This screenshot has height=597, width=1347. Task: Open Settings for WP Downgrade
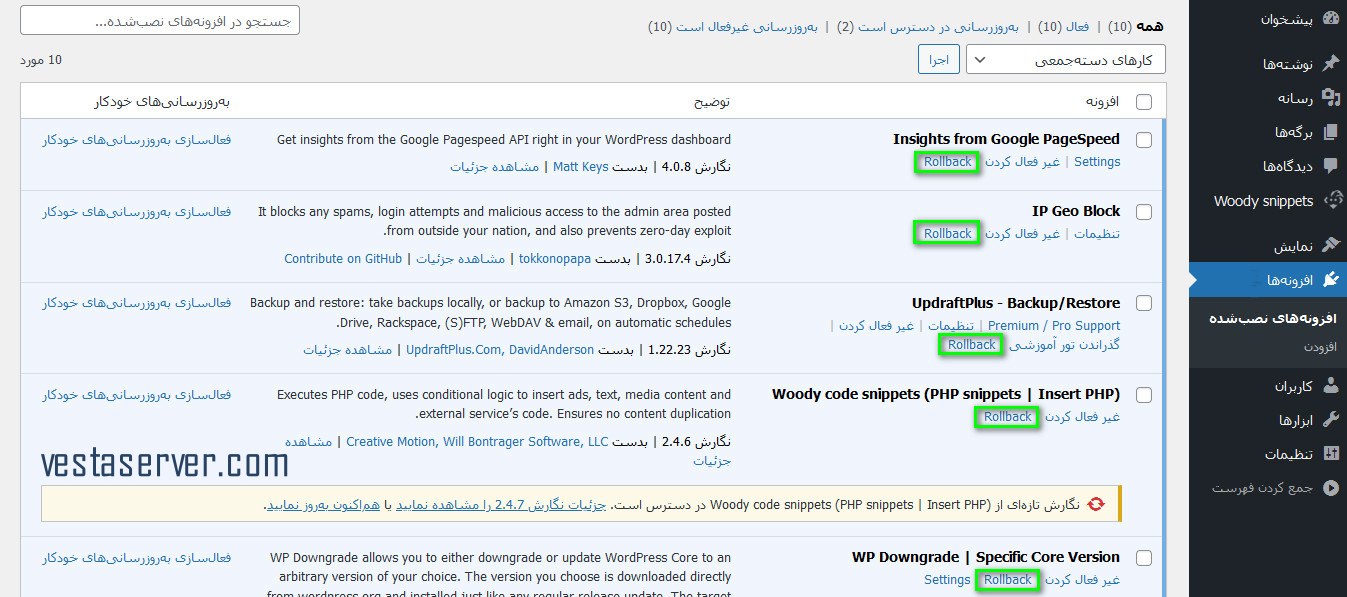[x=947, y=580]
